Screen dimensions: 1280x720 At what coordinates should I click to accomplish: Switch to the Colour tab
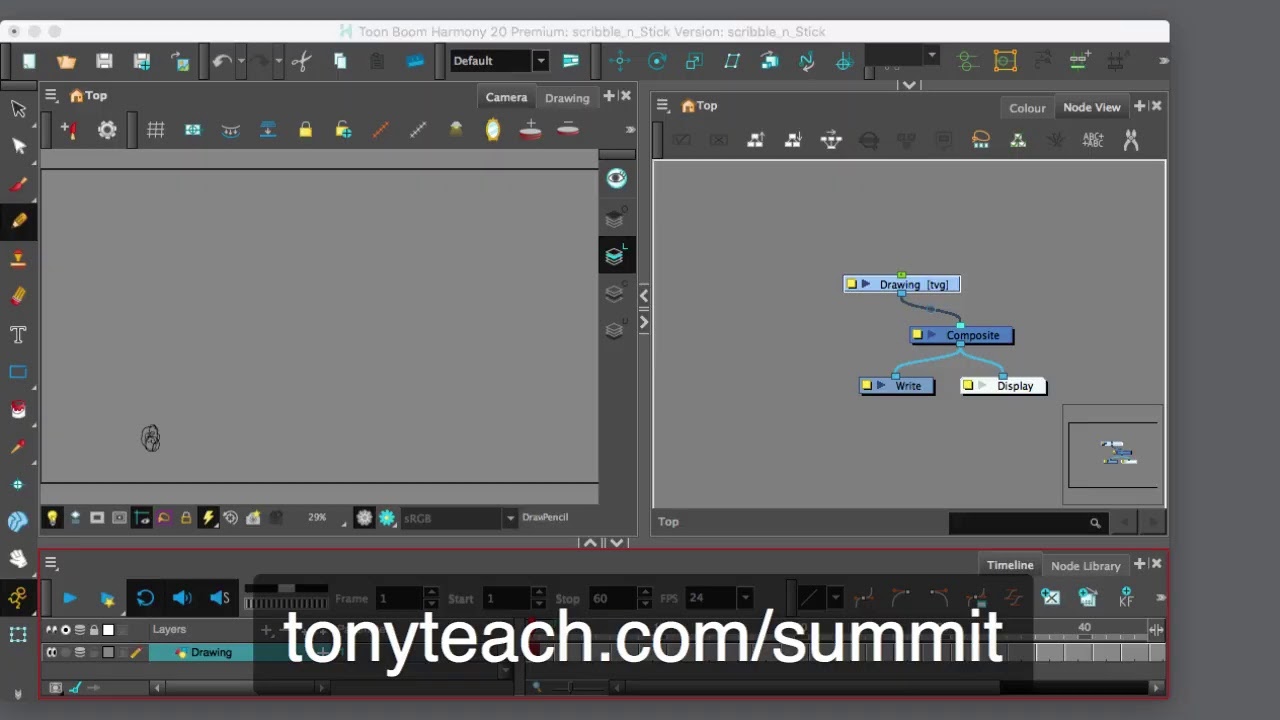pyautogui.click(x=1027, y=108)
